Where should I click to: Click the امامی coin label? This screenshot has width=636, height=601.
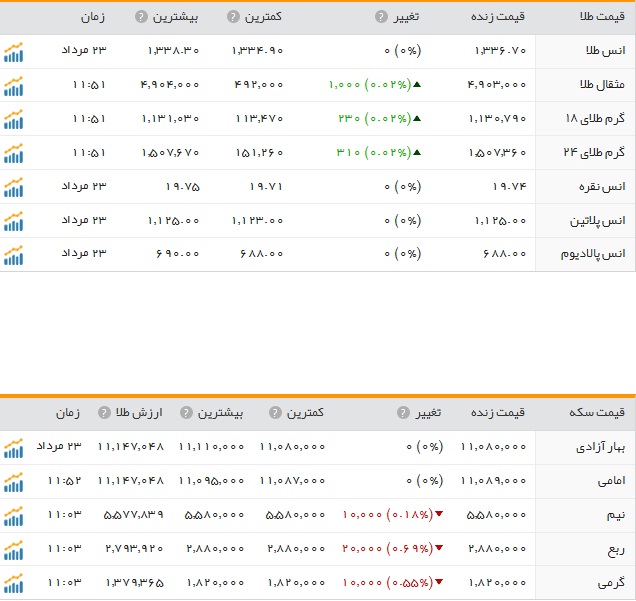click(611, 481)
